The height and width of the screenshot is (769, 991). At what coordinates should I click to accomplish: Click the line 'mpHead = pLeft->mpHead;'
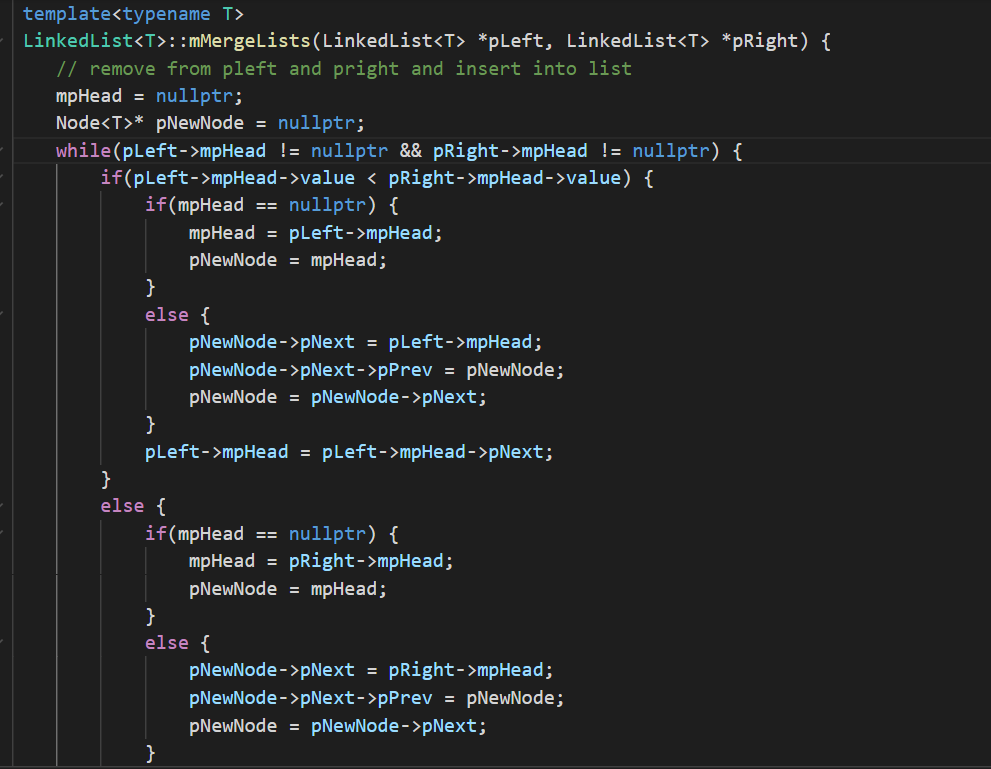click(315, 233)
